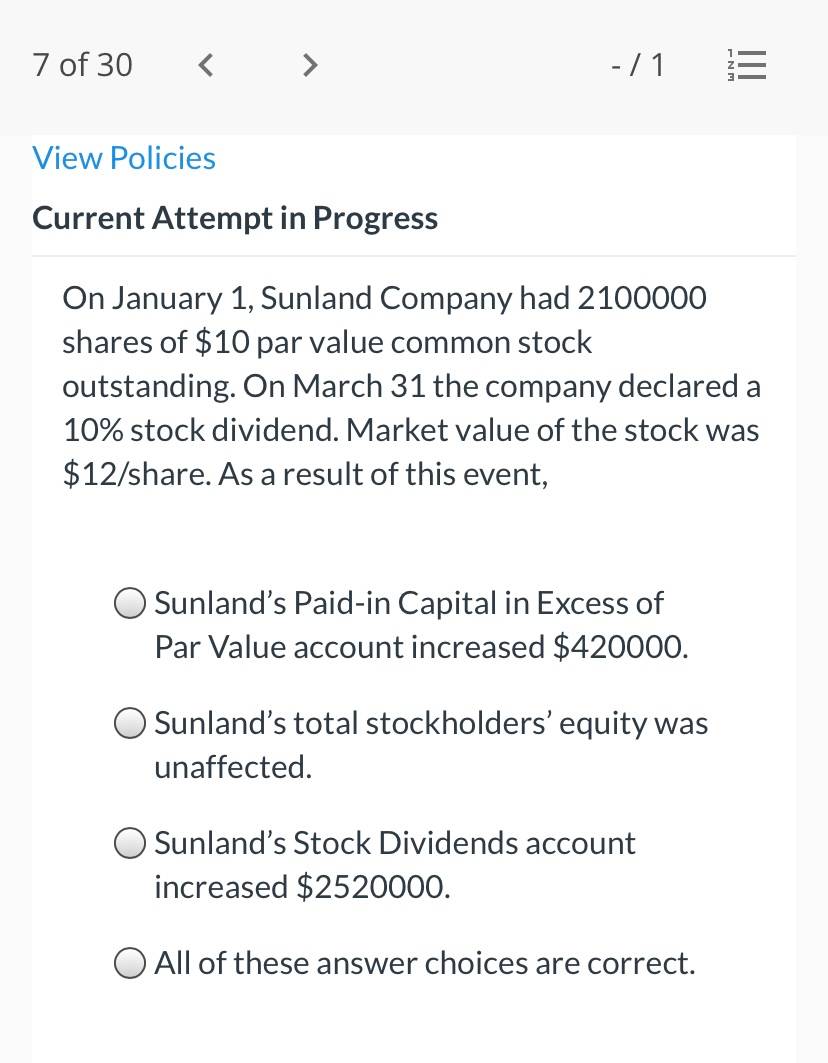The width and height of the screenshot is (828, 1063).
Task: Choose total stockholders' equity unaffected radio
Action: coord(130,723)
